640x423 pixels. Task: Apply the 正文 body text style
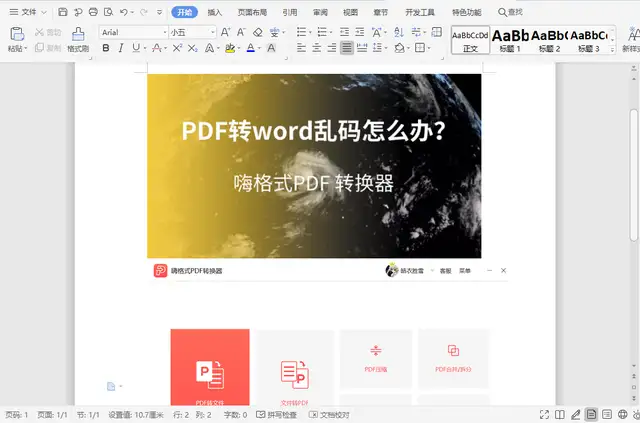coord(470,40)
